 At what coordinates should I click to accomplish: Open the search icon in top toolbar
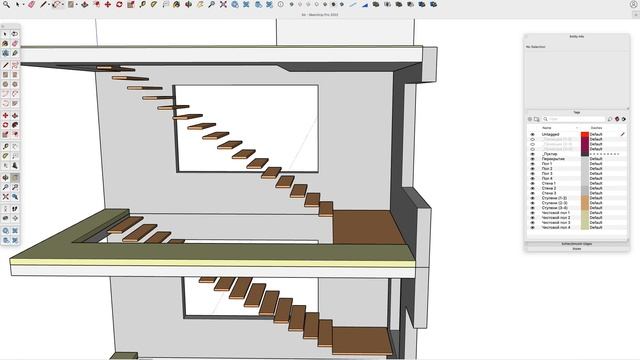click(7, 4)
